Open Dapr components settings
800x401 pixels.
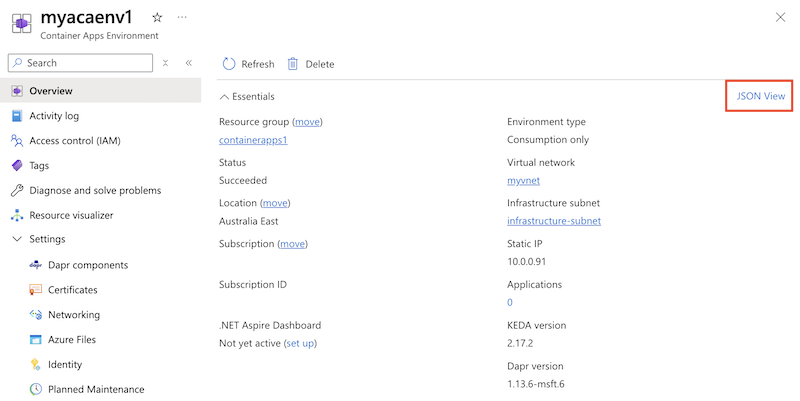(88, 265)
